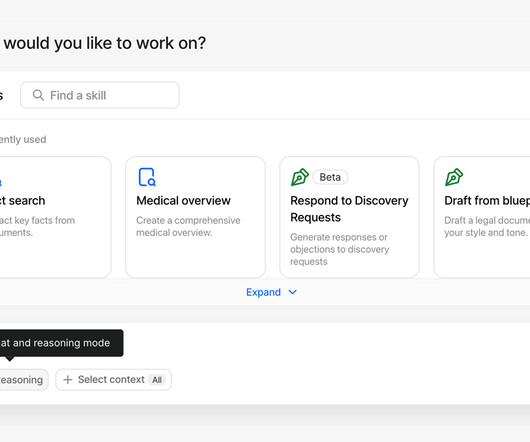Click the Respond to Discovery Requests title
The image size is (530, 442).
[349, 209]
